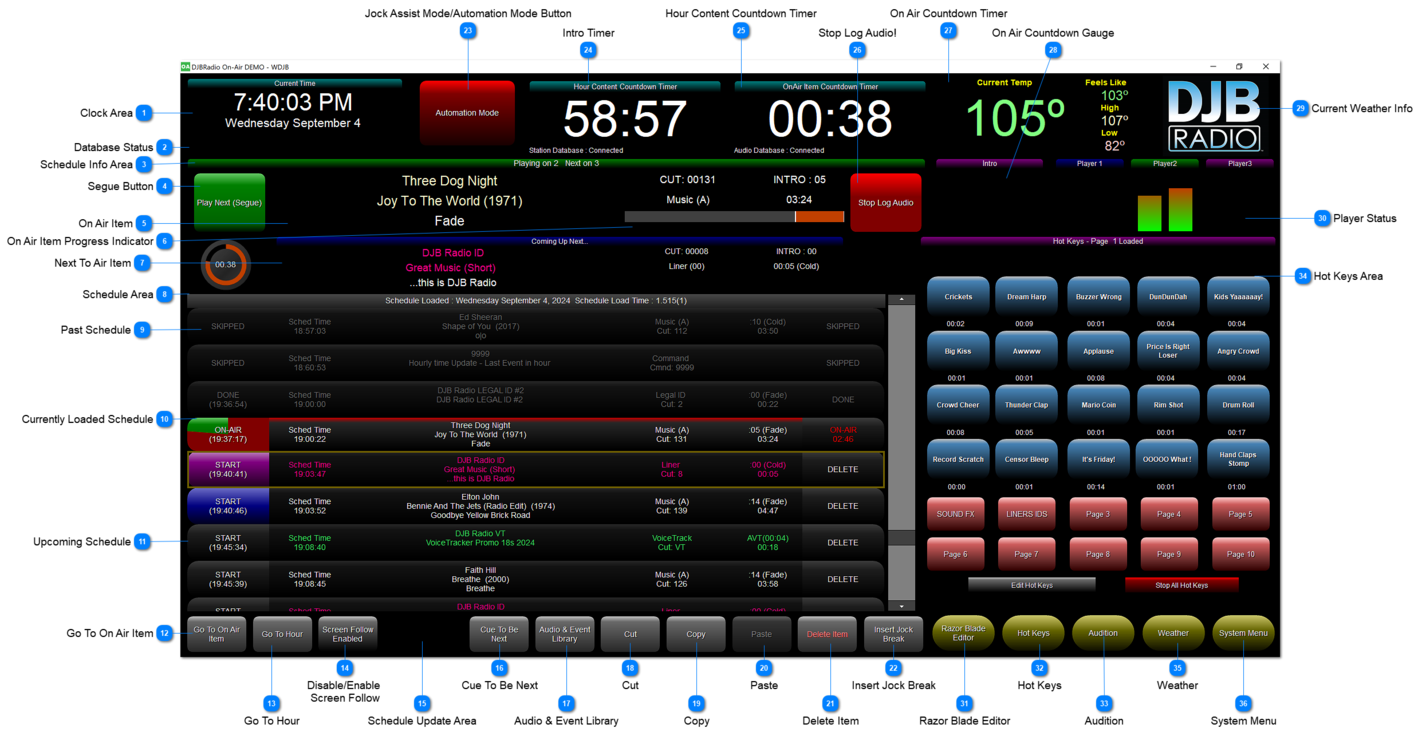
Task: Click the schedule scrollbar up arrow
Action: pos(901,300)
